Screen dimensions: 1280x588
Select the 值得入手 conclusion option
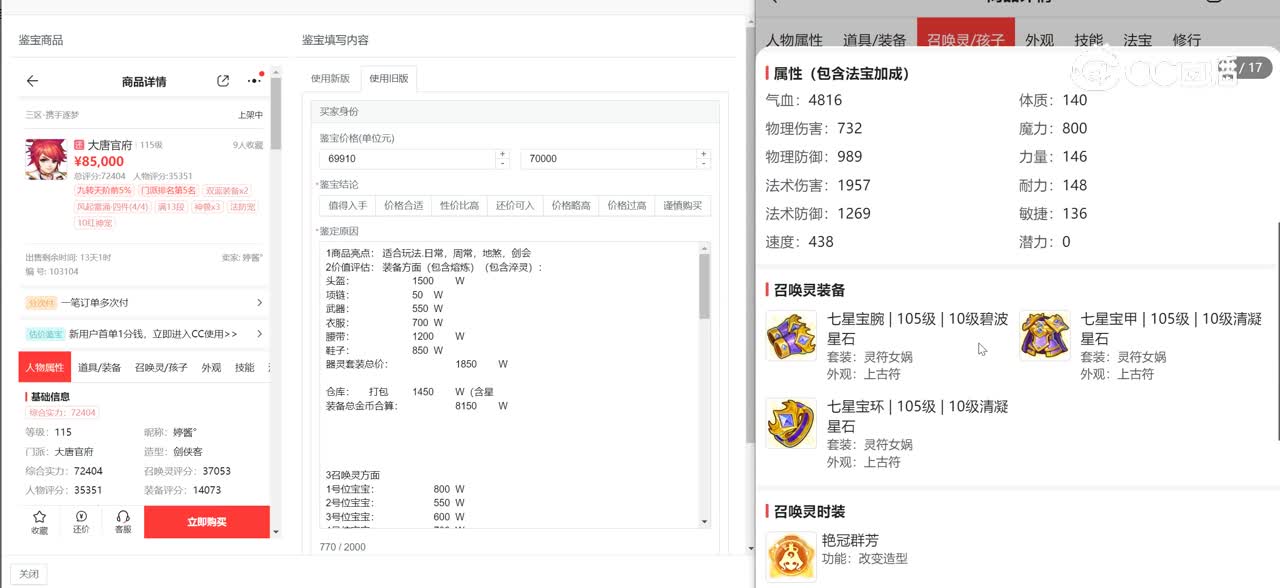(347, 205)
